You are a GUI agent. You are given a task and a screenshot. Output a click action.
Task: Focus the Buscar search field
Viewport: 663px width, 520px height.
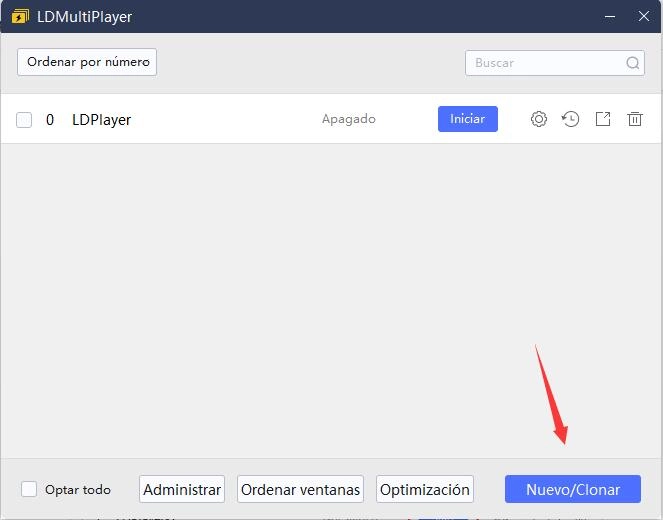coord(555,63)
